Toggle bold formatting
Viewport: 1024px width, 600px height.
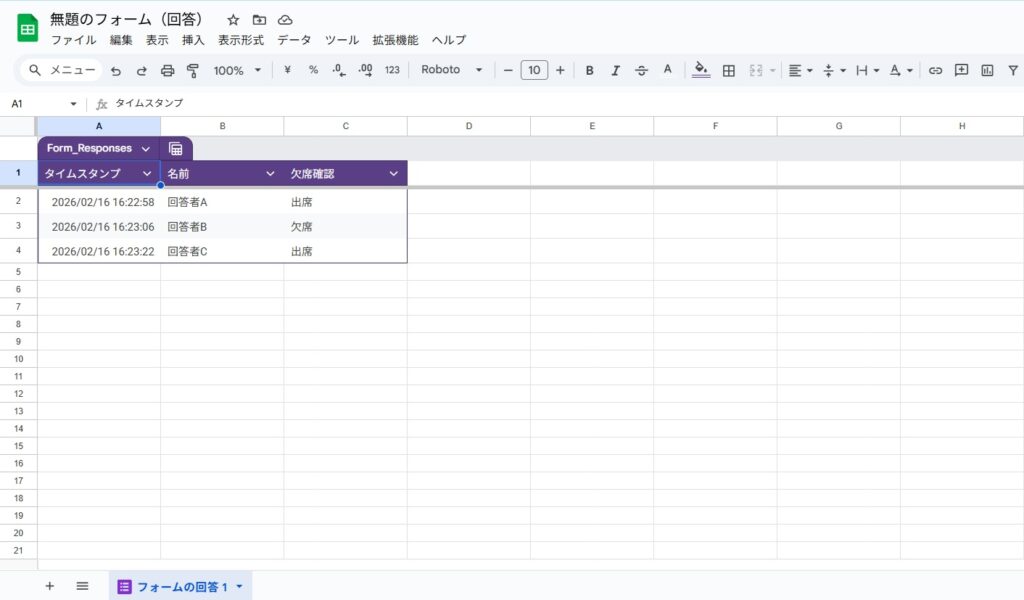pos(589,71)
